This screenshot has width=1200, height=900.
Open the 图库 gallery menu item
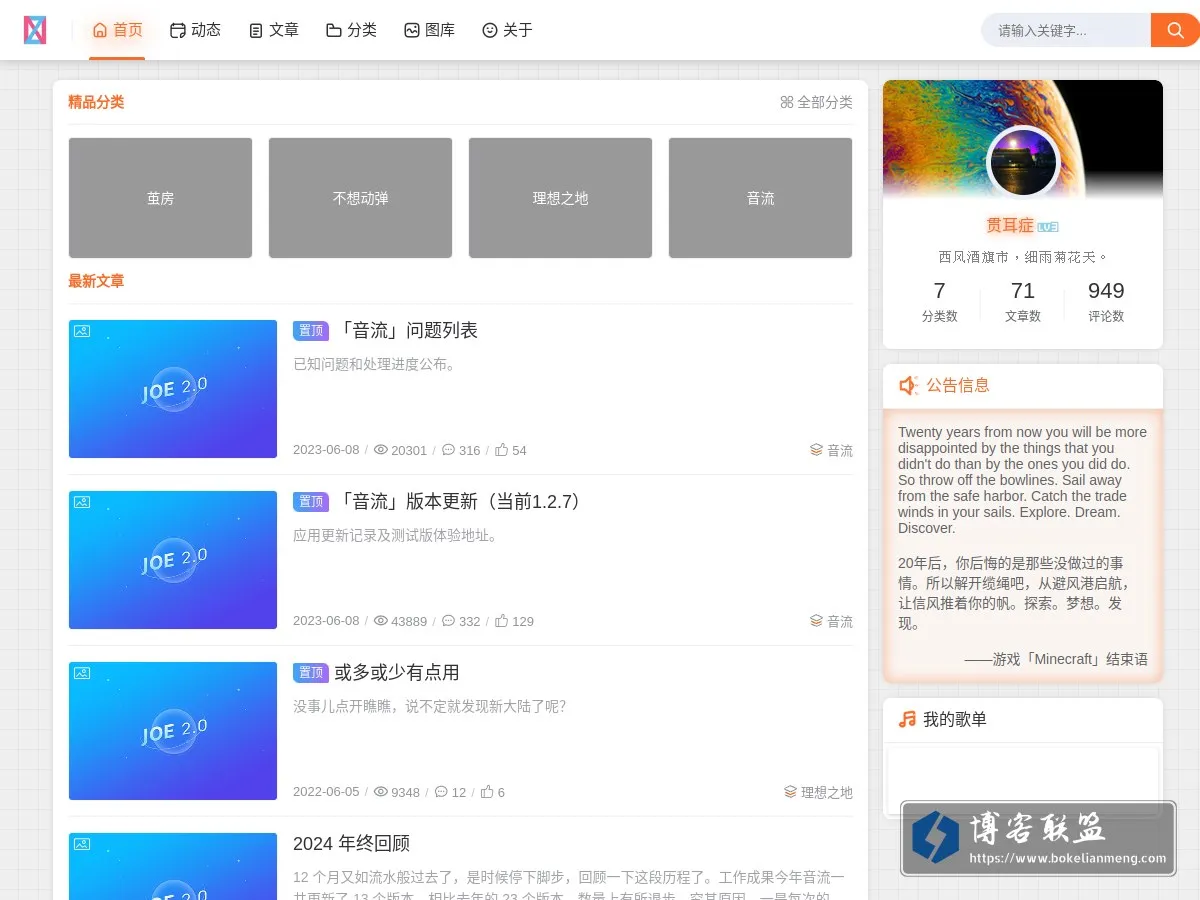[x=429, y=30]
